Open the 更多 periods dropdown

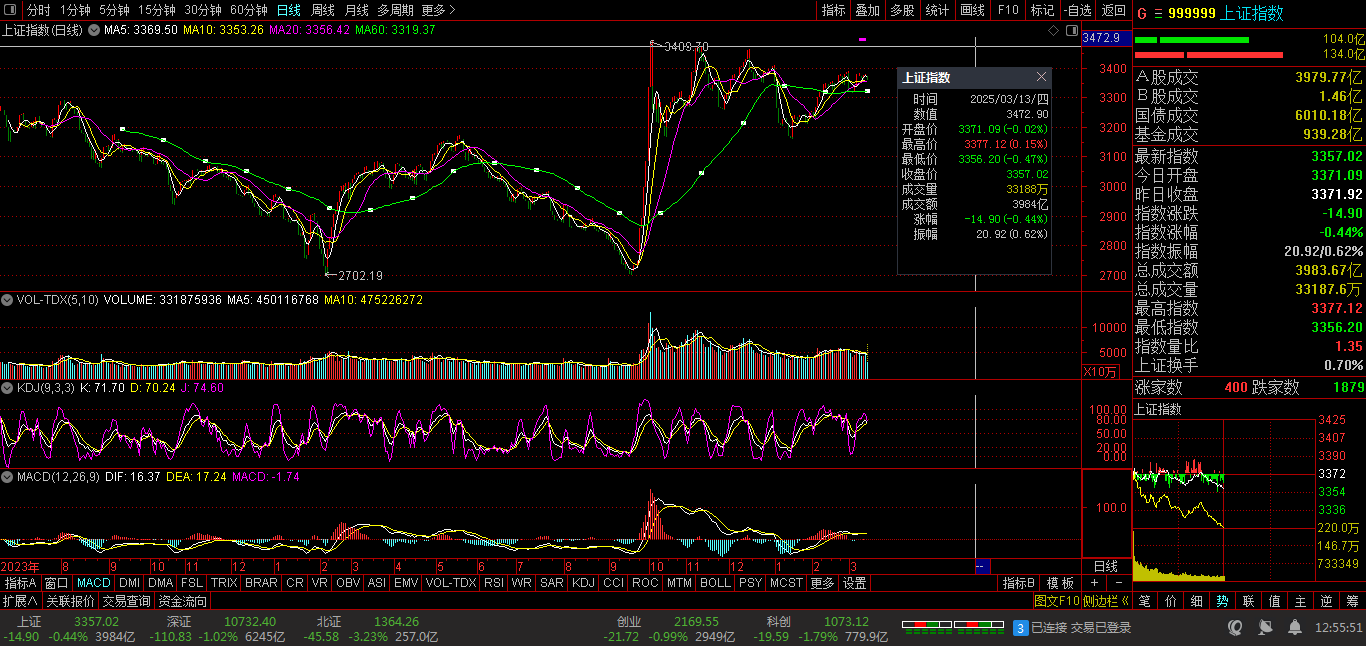(438, 10)
